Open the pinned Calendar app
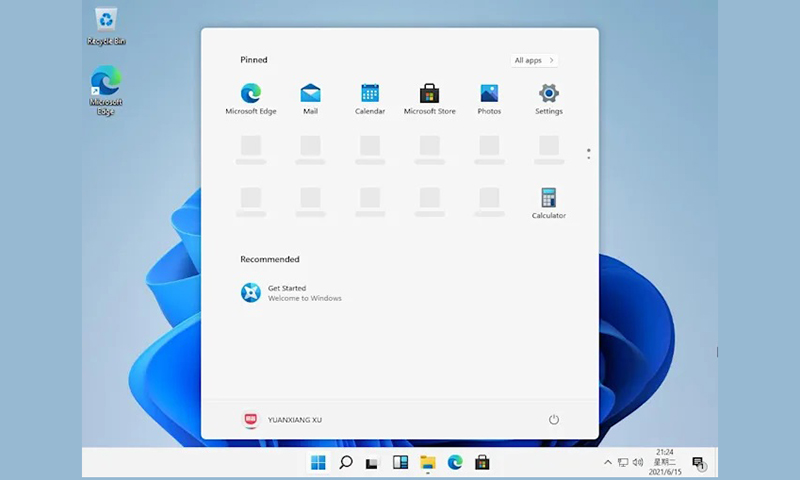This screenshot has height=480, width=800. coord(370,99)
